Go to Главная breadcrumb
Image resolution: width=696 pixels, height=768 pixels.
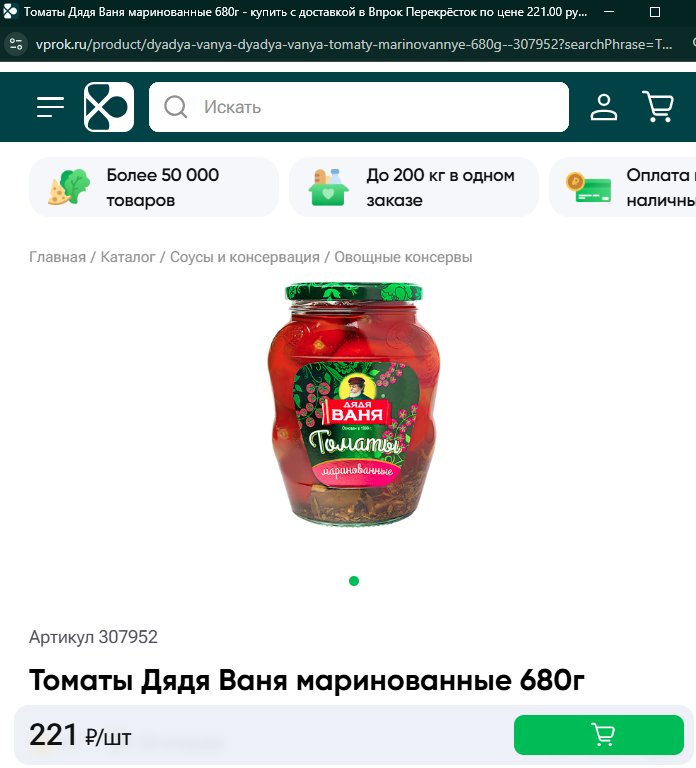pos(57,257)
